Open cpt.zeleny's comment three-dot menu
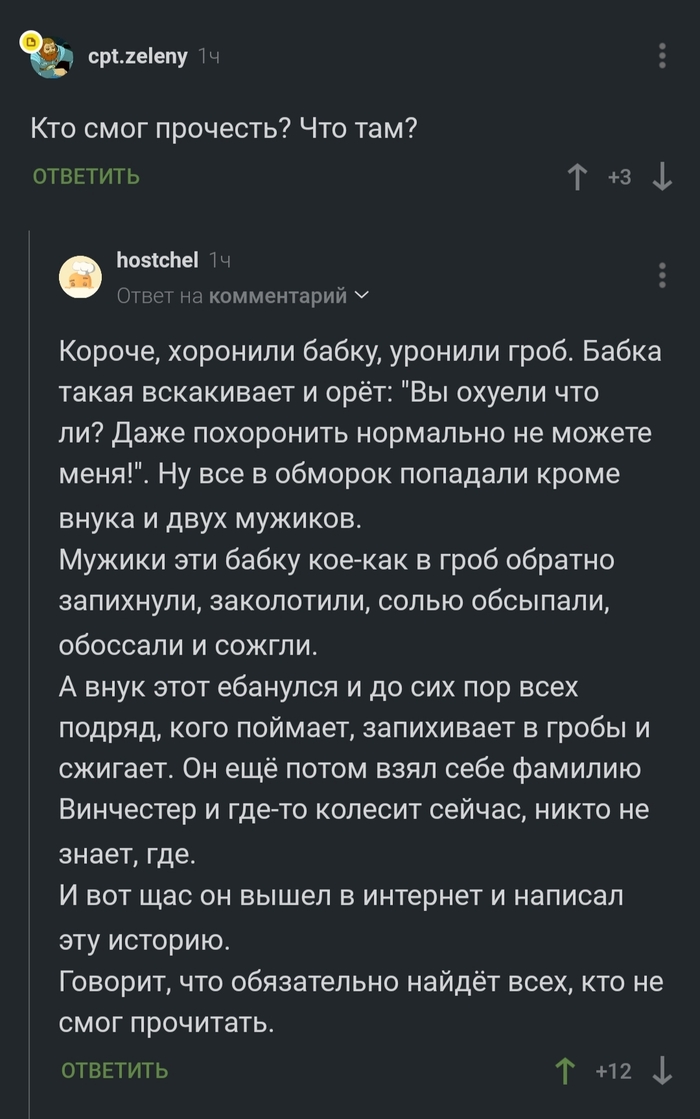 (662, 56)
